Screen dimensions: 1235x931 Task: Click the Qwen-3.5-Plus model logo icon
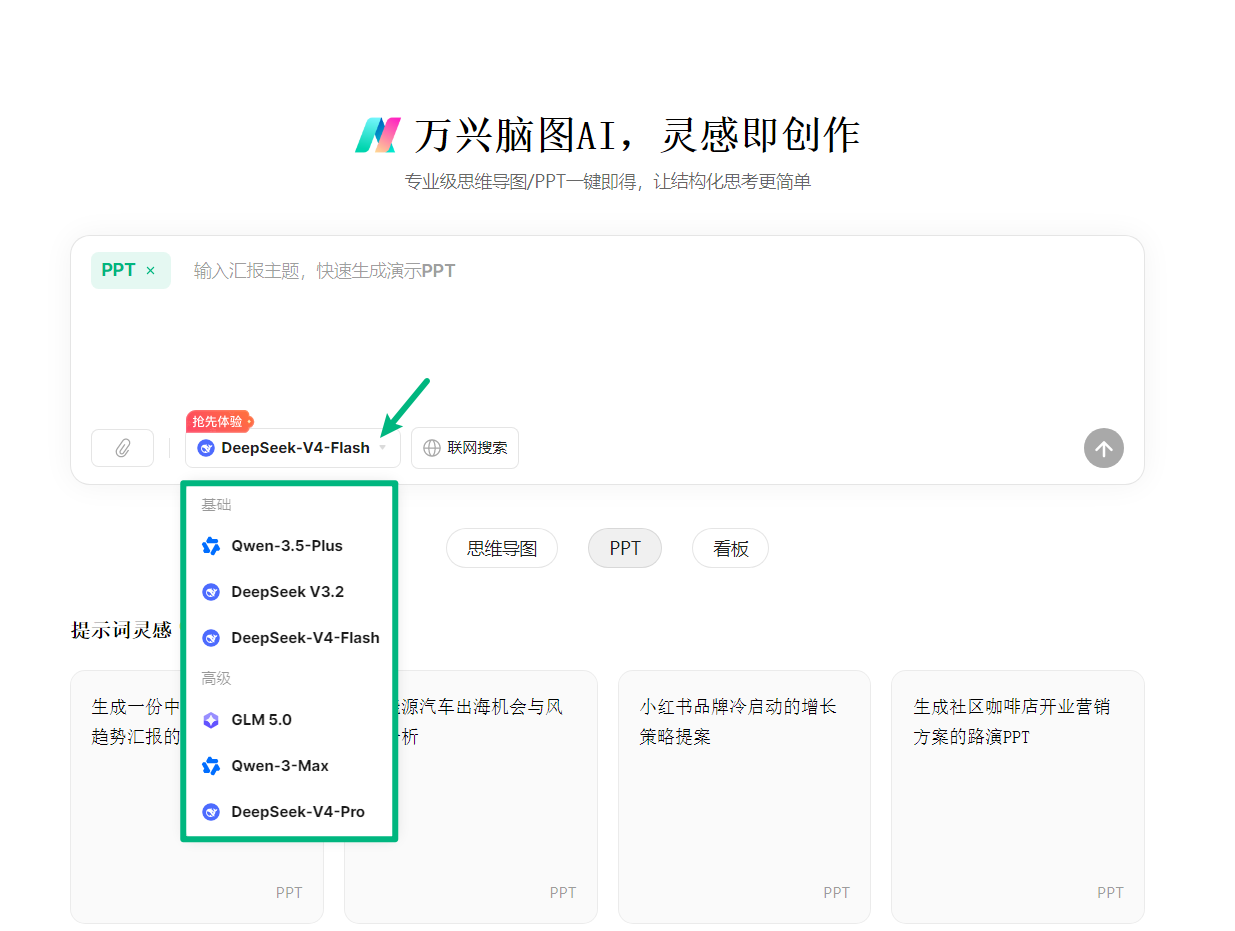click(x=211, y=546)
